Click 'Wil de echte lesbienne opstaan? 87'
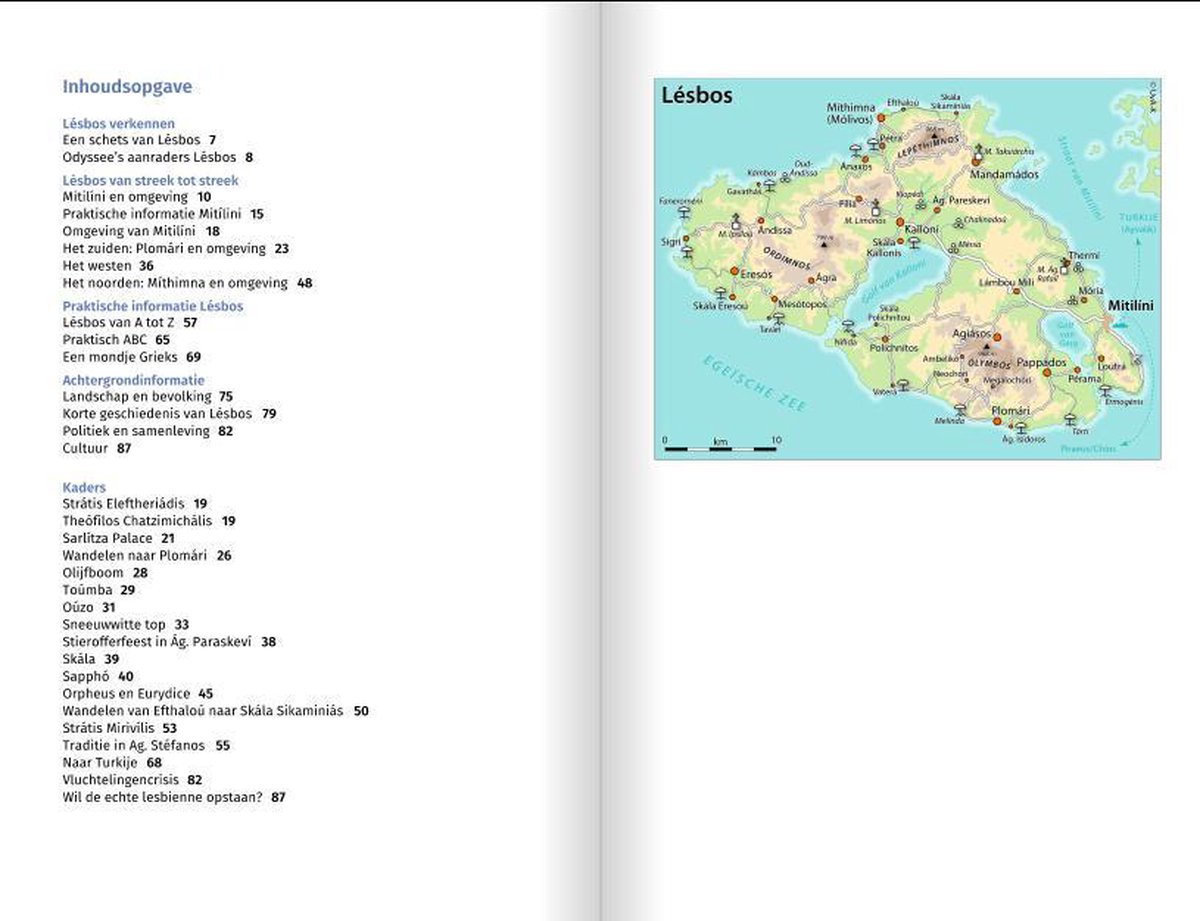The width and height of the screenshot is (1200, 921). click(x=174, y=797)
